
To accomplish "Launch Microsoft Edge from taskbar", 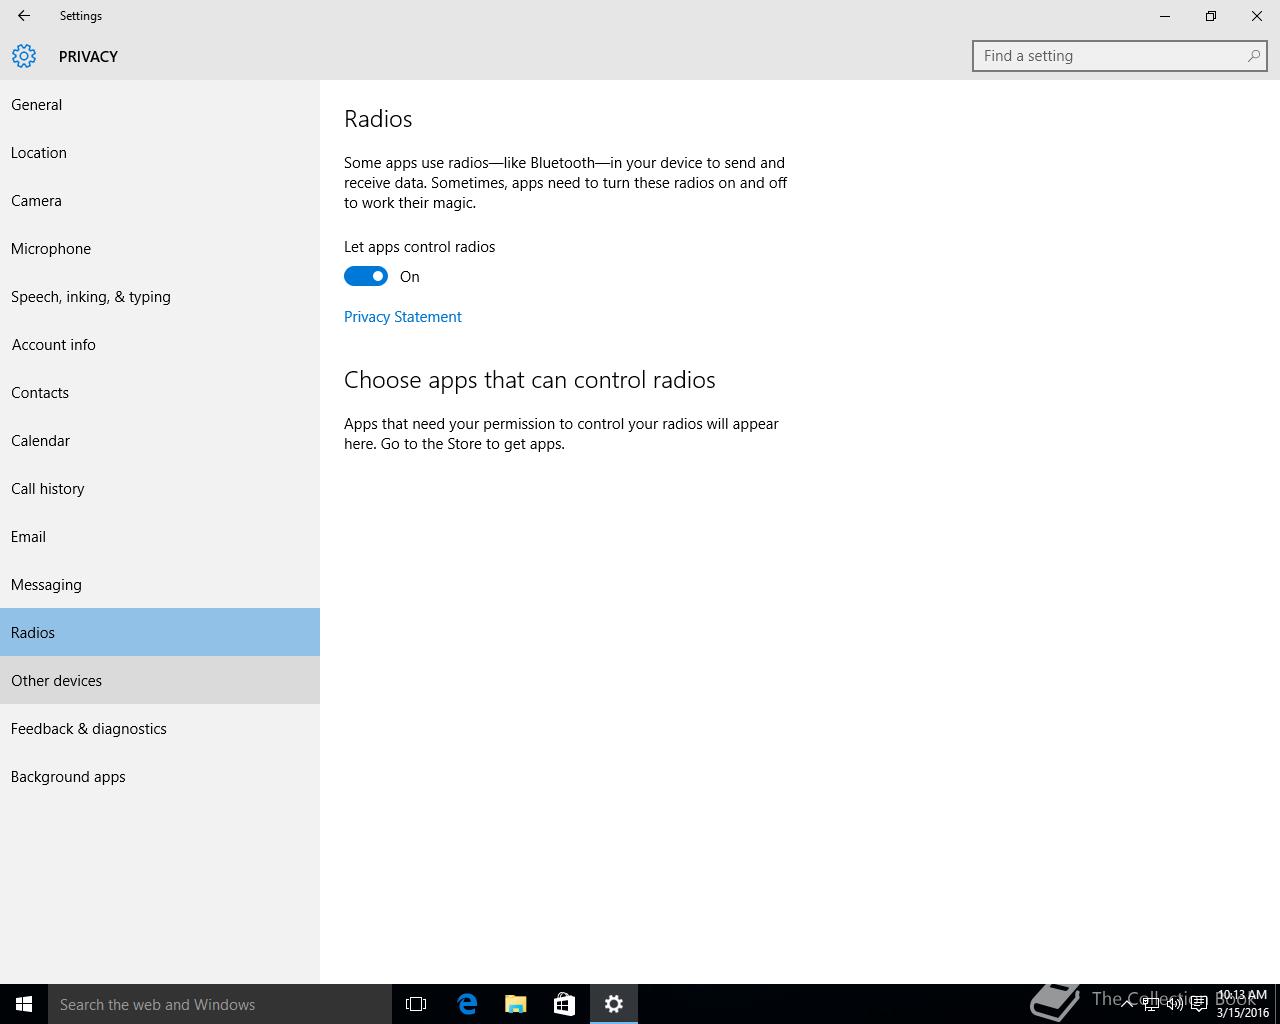I will pyautogui.click(x=466, y=1004).
